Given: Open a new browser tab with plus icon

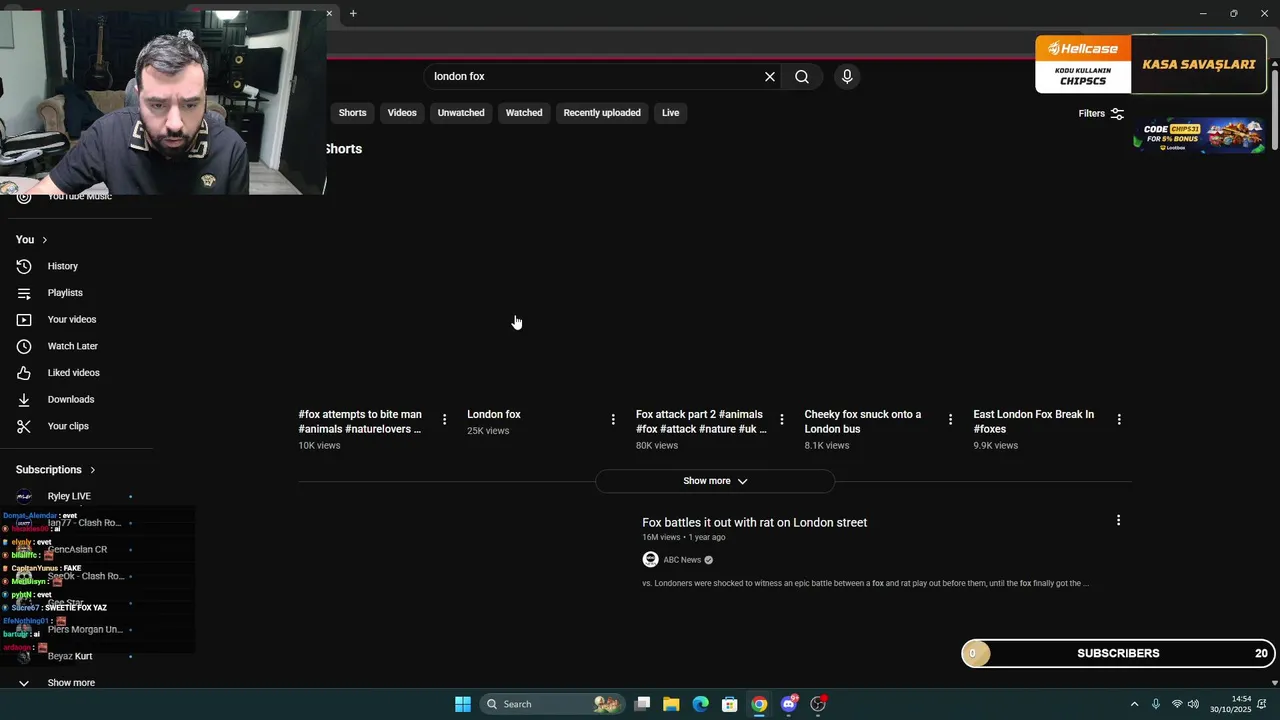Looking at the screenshot, I should [353, 13].
